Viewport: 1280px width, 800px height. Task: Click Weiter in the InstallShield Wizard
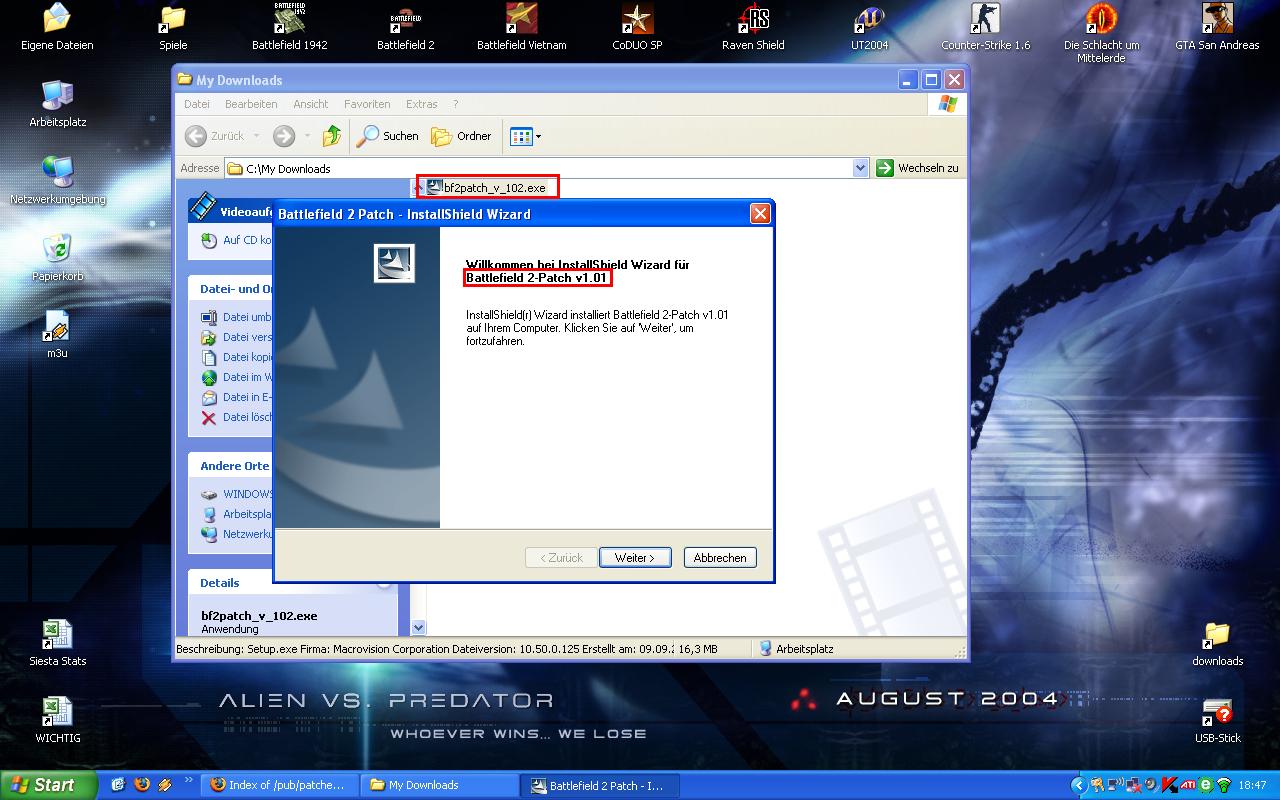[x=635, y=558]
